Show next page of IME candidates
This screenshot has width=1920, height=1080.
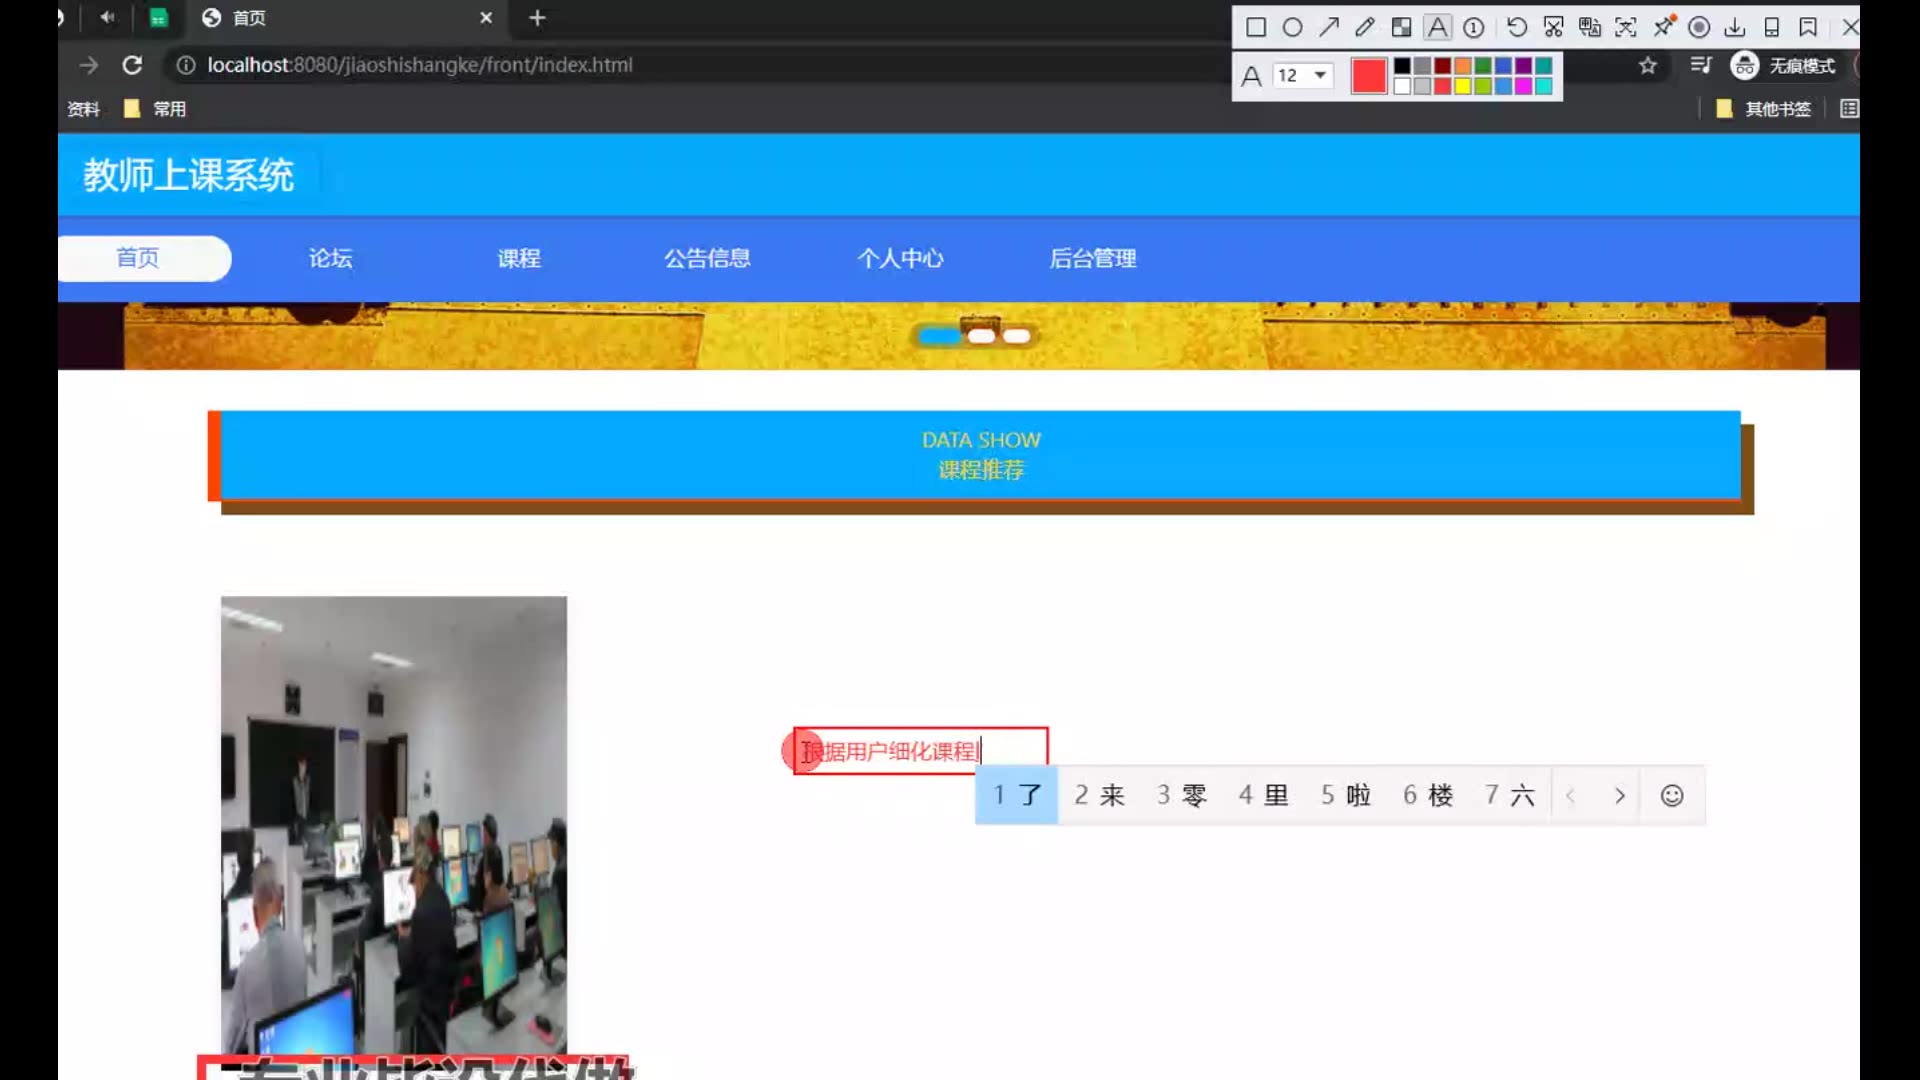click(x=1620, y=796)
